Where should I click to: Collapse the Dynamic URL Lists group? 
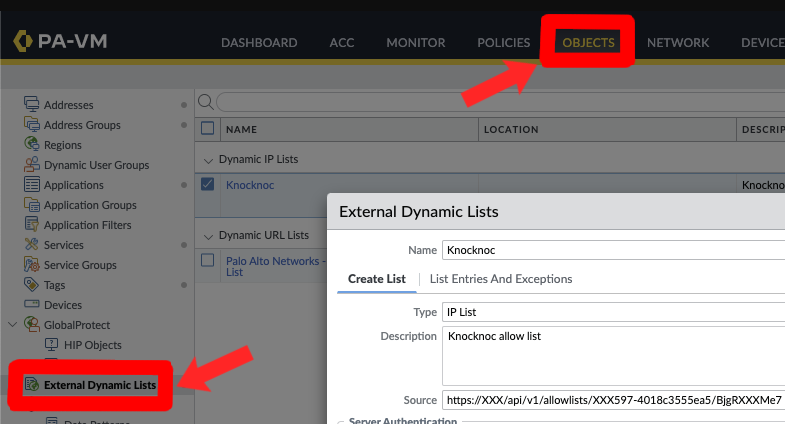point(208,236)
